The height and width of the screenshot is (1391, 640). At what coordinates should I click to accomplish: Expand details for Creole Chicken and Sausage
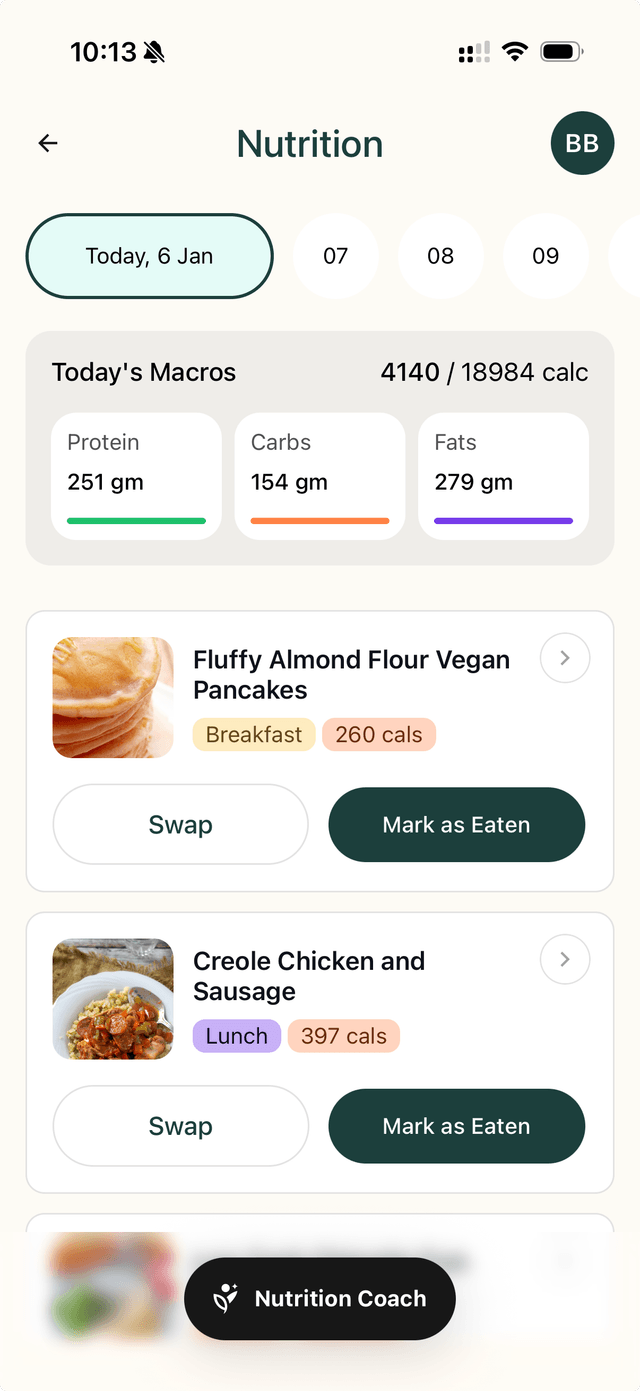(564, 959)
